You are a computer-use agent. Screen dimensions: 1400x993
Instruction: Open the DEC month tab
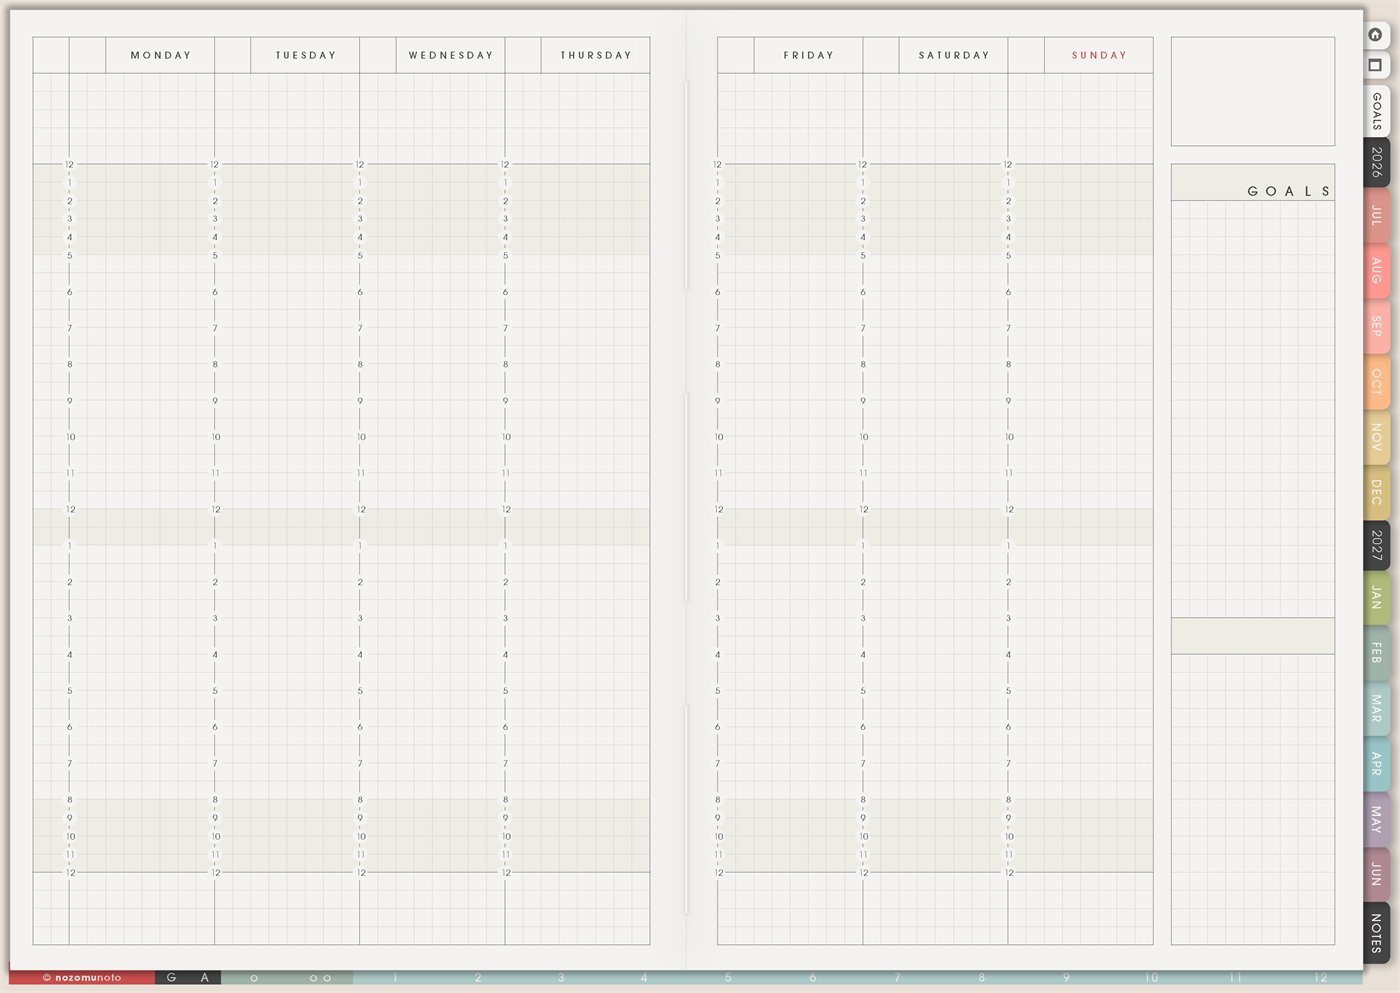tap(1377, 491)
